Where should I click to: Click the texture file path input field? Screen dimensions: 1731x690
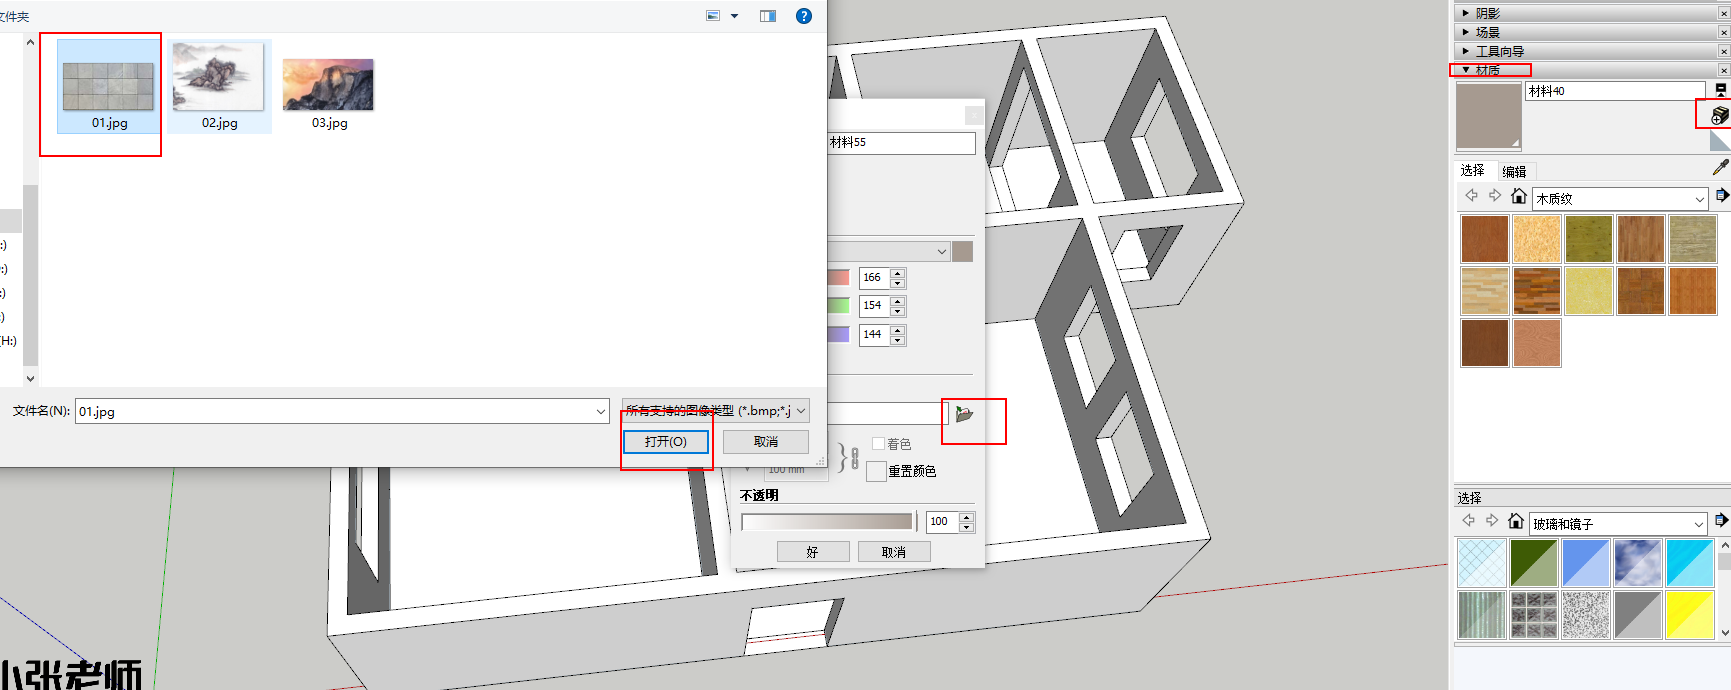pyautogui.click(x=886, y=413)
